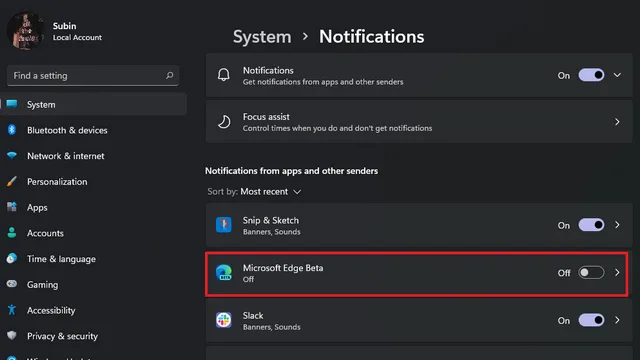Image resolution: width=640 pixels, height=360 pixels.
Task: Go back to System breadcrumb
Action: pyautogui.click(x=262, y=37)
